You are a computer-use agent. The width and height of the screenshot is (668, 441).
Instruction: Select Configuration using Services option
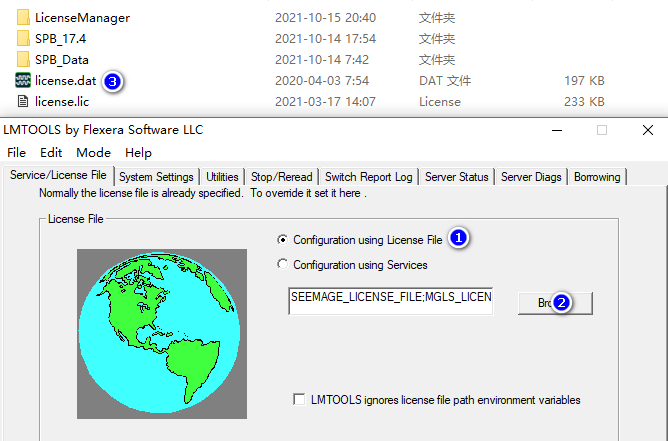pos(282,265)
